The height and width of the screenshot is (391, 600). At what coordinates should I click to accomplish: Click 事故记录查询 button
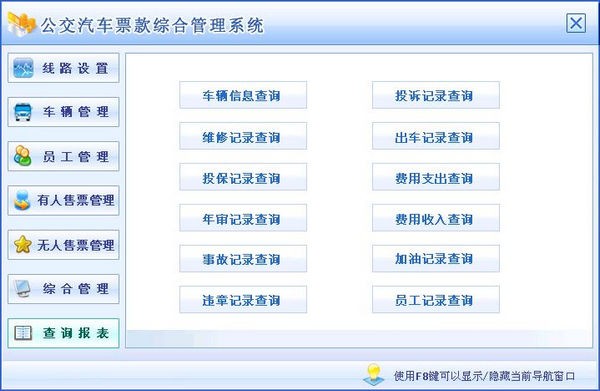point(243,259)
